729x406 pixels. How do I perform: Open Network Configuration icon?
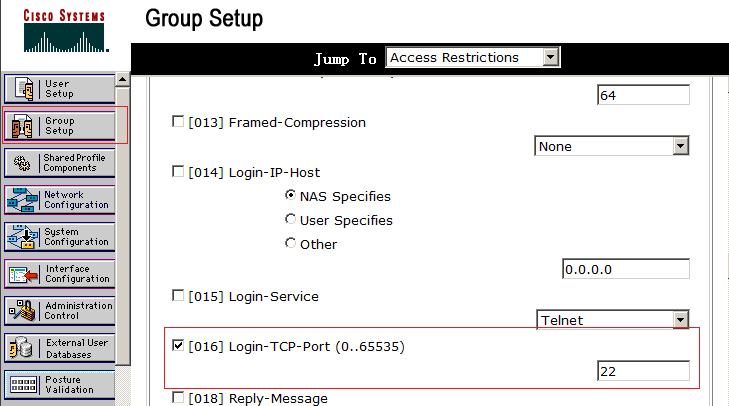pyautogui.click(x=22, y=200)
